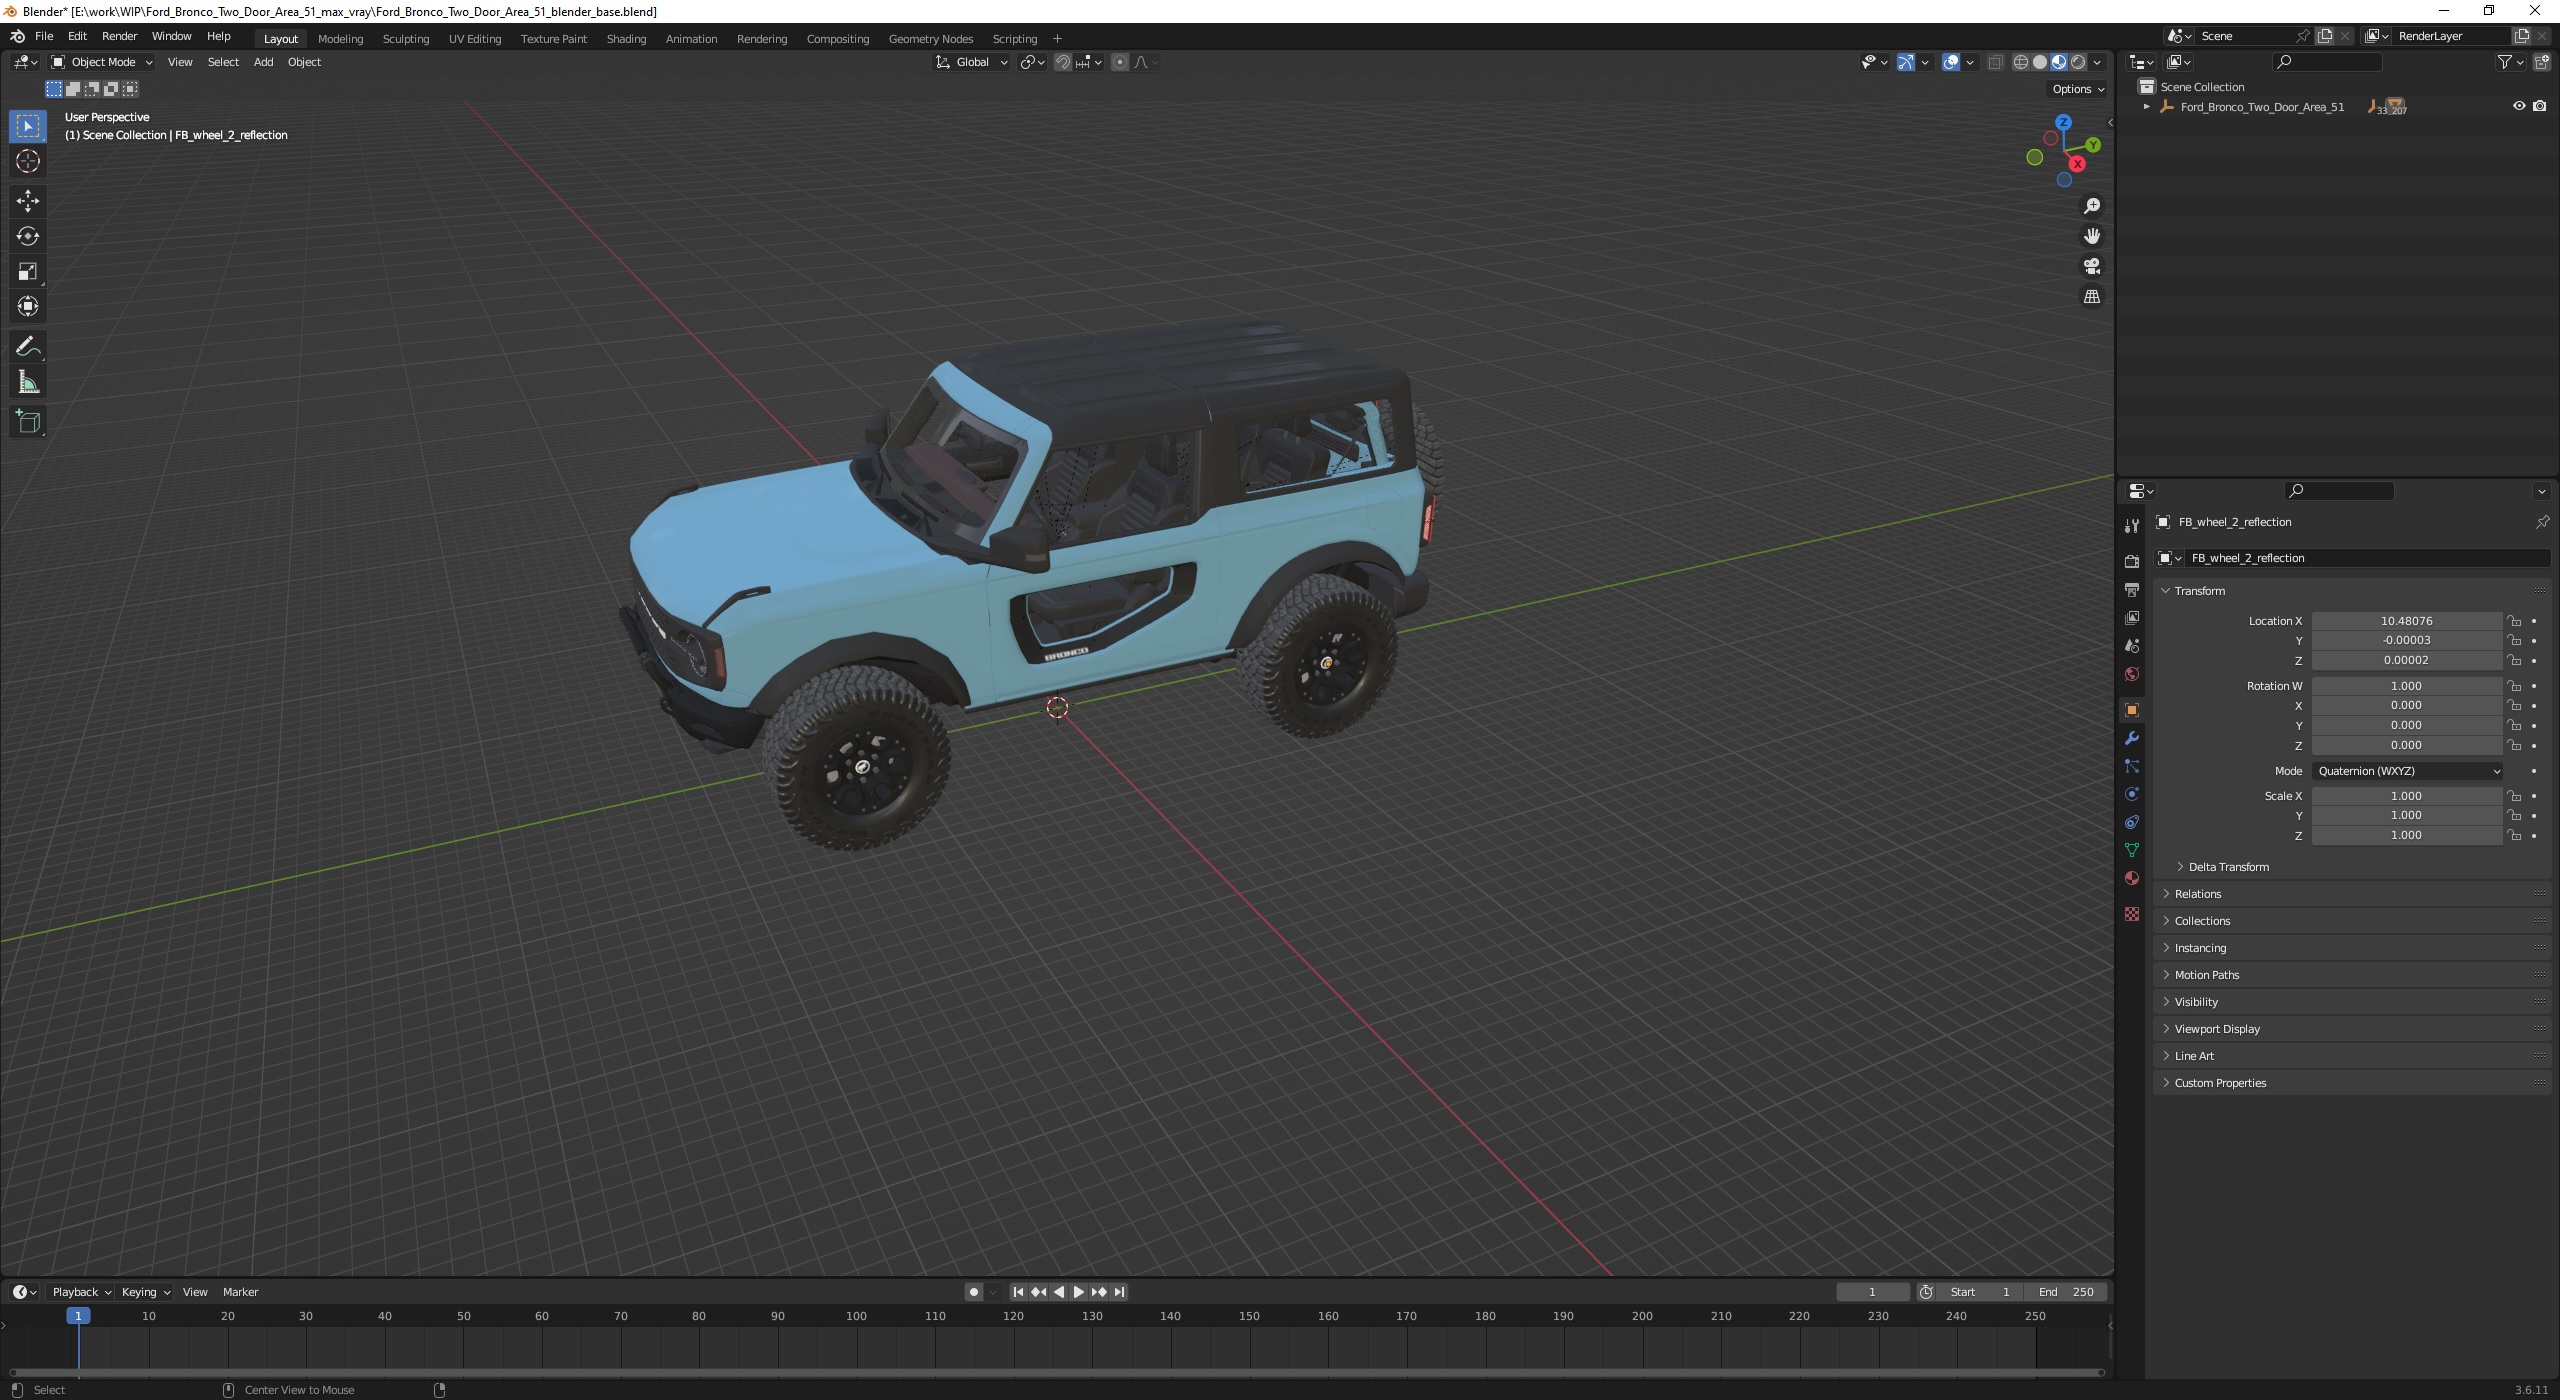Toggle snapping magnet in viewport header
The width and height of the screenshot is (2560, 1400).
(x=1063, y=62)
